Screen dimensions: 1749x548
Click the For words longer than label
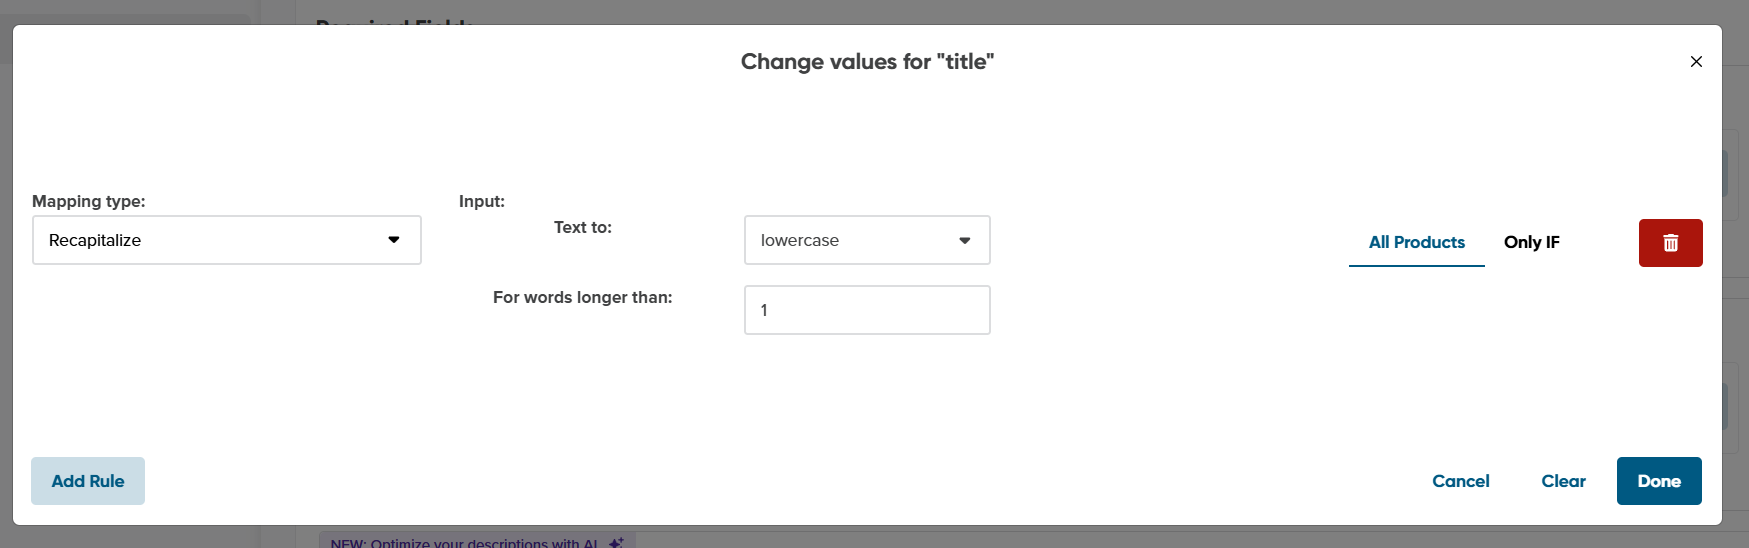[x=582, y=297]
